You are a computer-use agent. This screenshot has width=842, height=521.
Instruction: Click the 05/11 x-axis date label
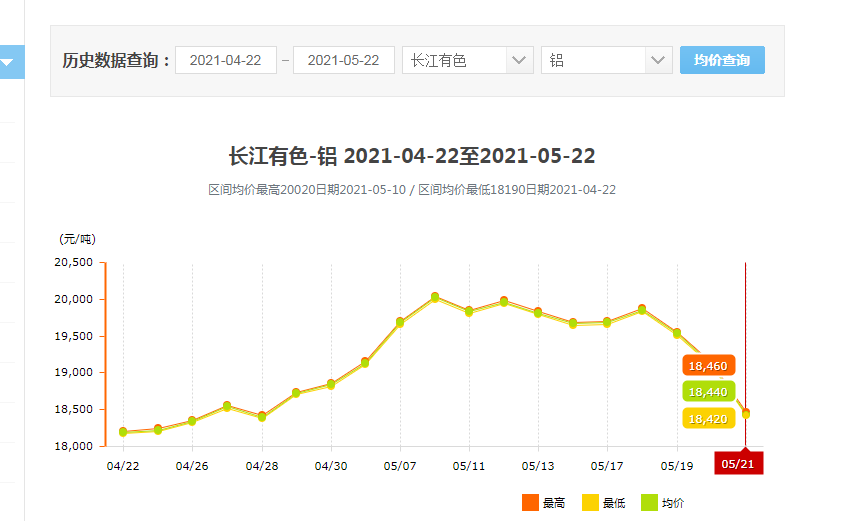click(469, 466)
